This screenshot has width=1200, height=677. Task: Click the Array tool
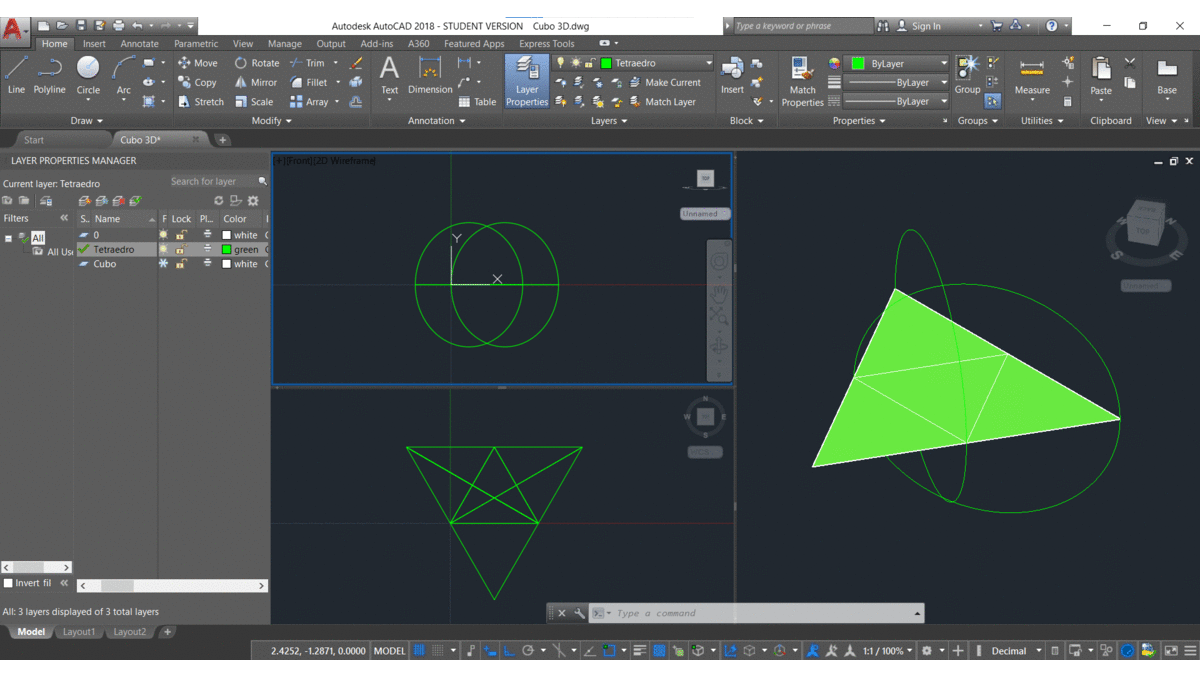pos(309,101)
